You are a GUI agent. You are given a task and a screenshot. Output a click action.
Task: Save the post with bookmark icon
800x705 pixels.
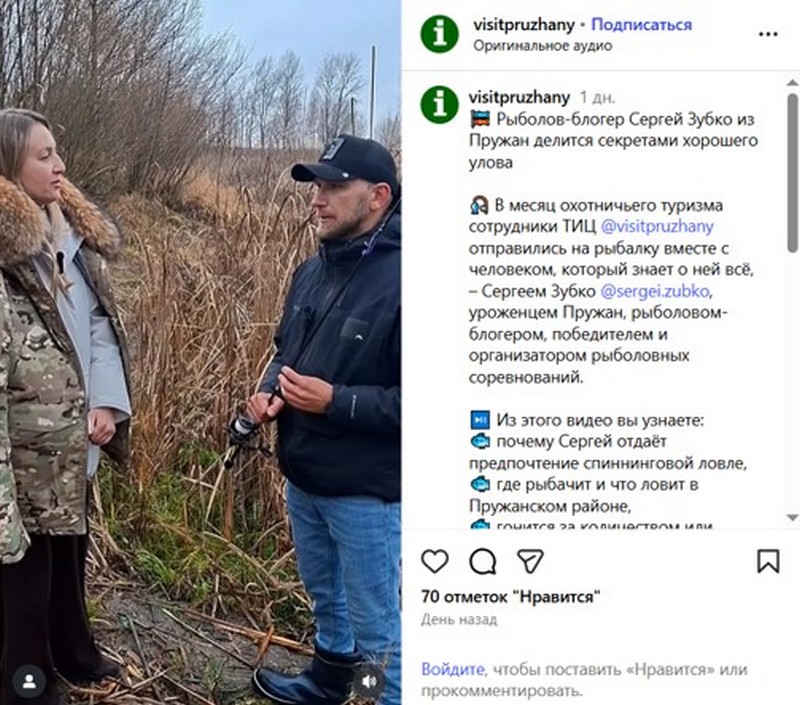coord(768,561)
